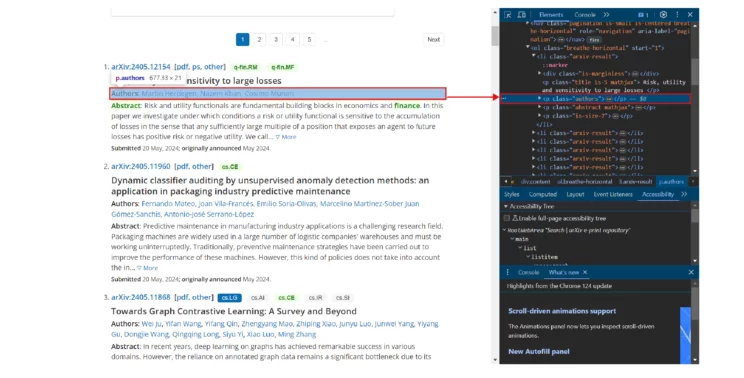744x378 pixels.
Task: Click the What's new drawer scrollbar
Action: [x=695, y=304]
